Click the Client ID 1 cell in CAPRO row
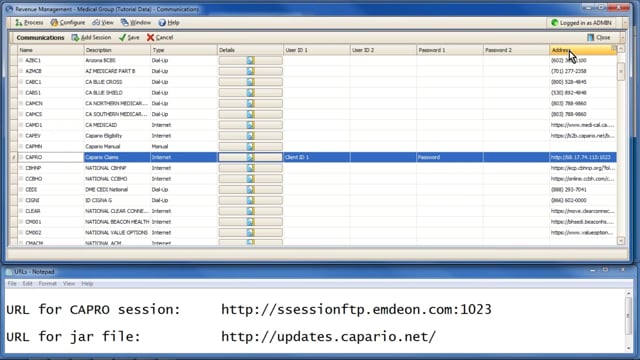Image resolution: width=640 pixels, height=360 pixels. click(x=317, y=157)
